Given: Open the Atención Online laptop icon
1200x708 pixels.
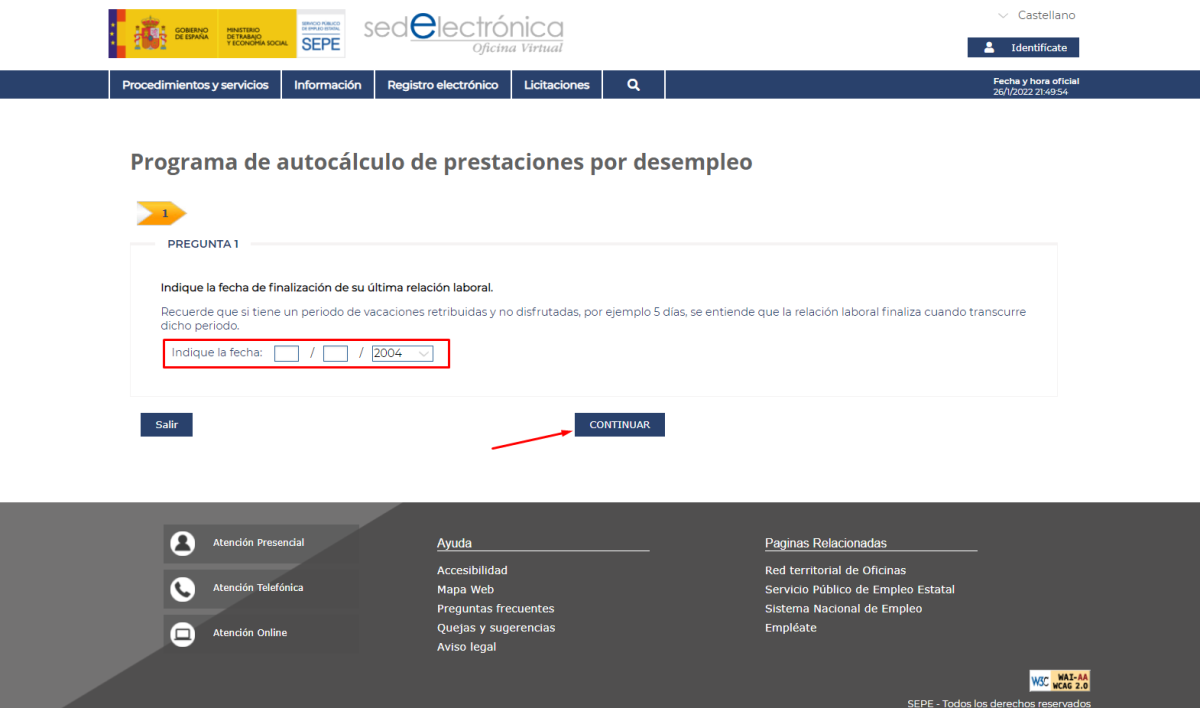Looking at the screenshot, I should click(x=182, y=633).
